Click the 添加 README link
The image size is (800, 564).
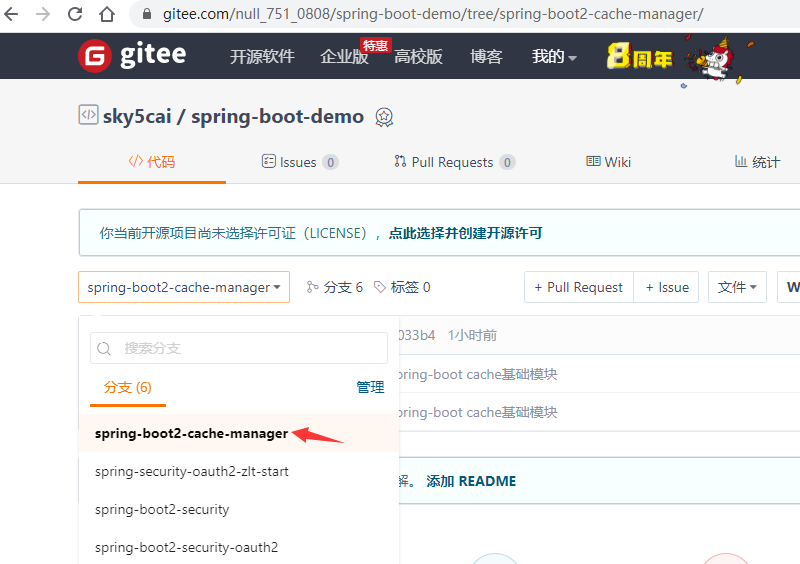point(471,481)
